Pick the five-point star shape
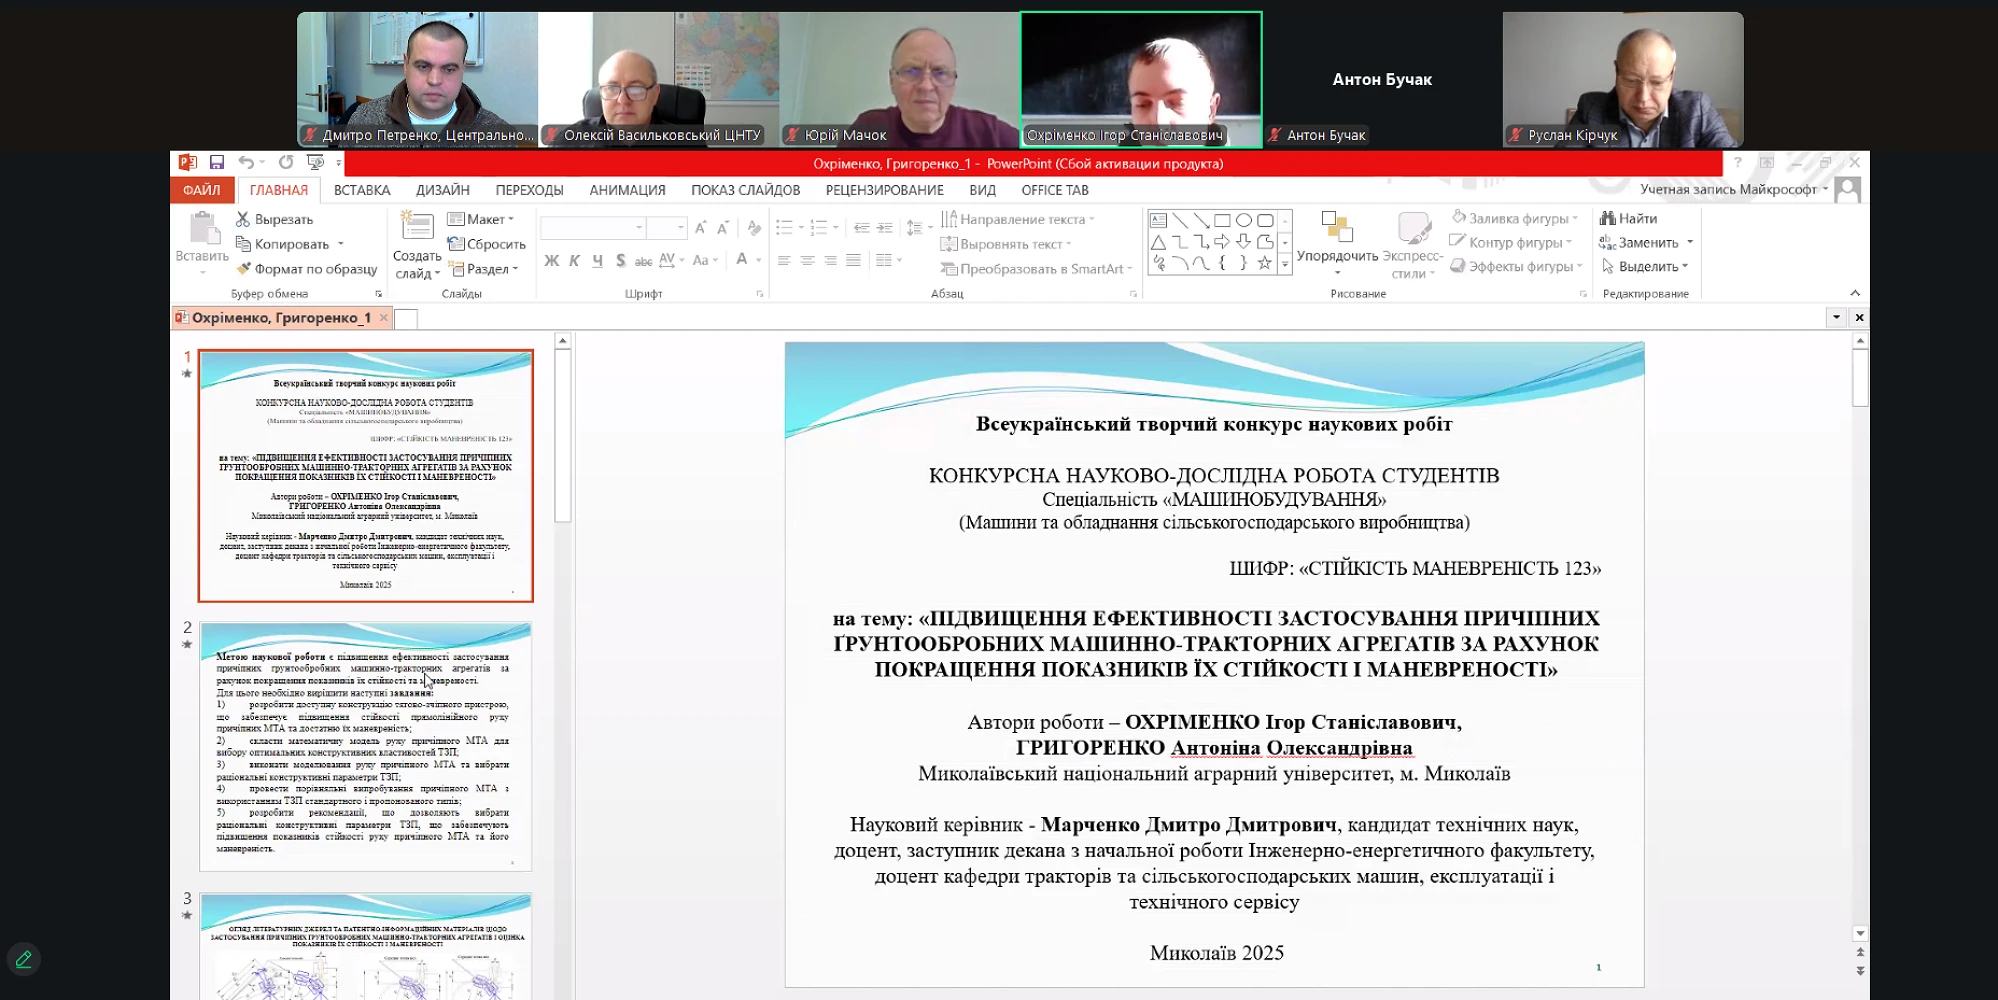Screen dimensions: 1998x1000 (1264, 263)
